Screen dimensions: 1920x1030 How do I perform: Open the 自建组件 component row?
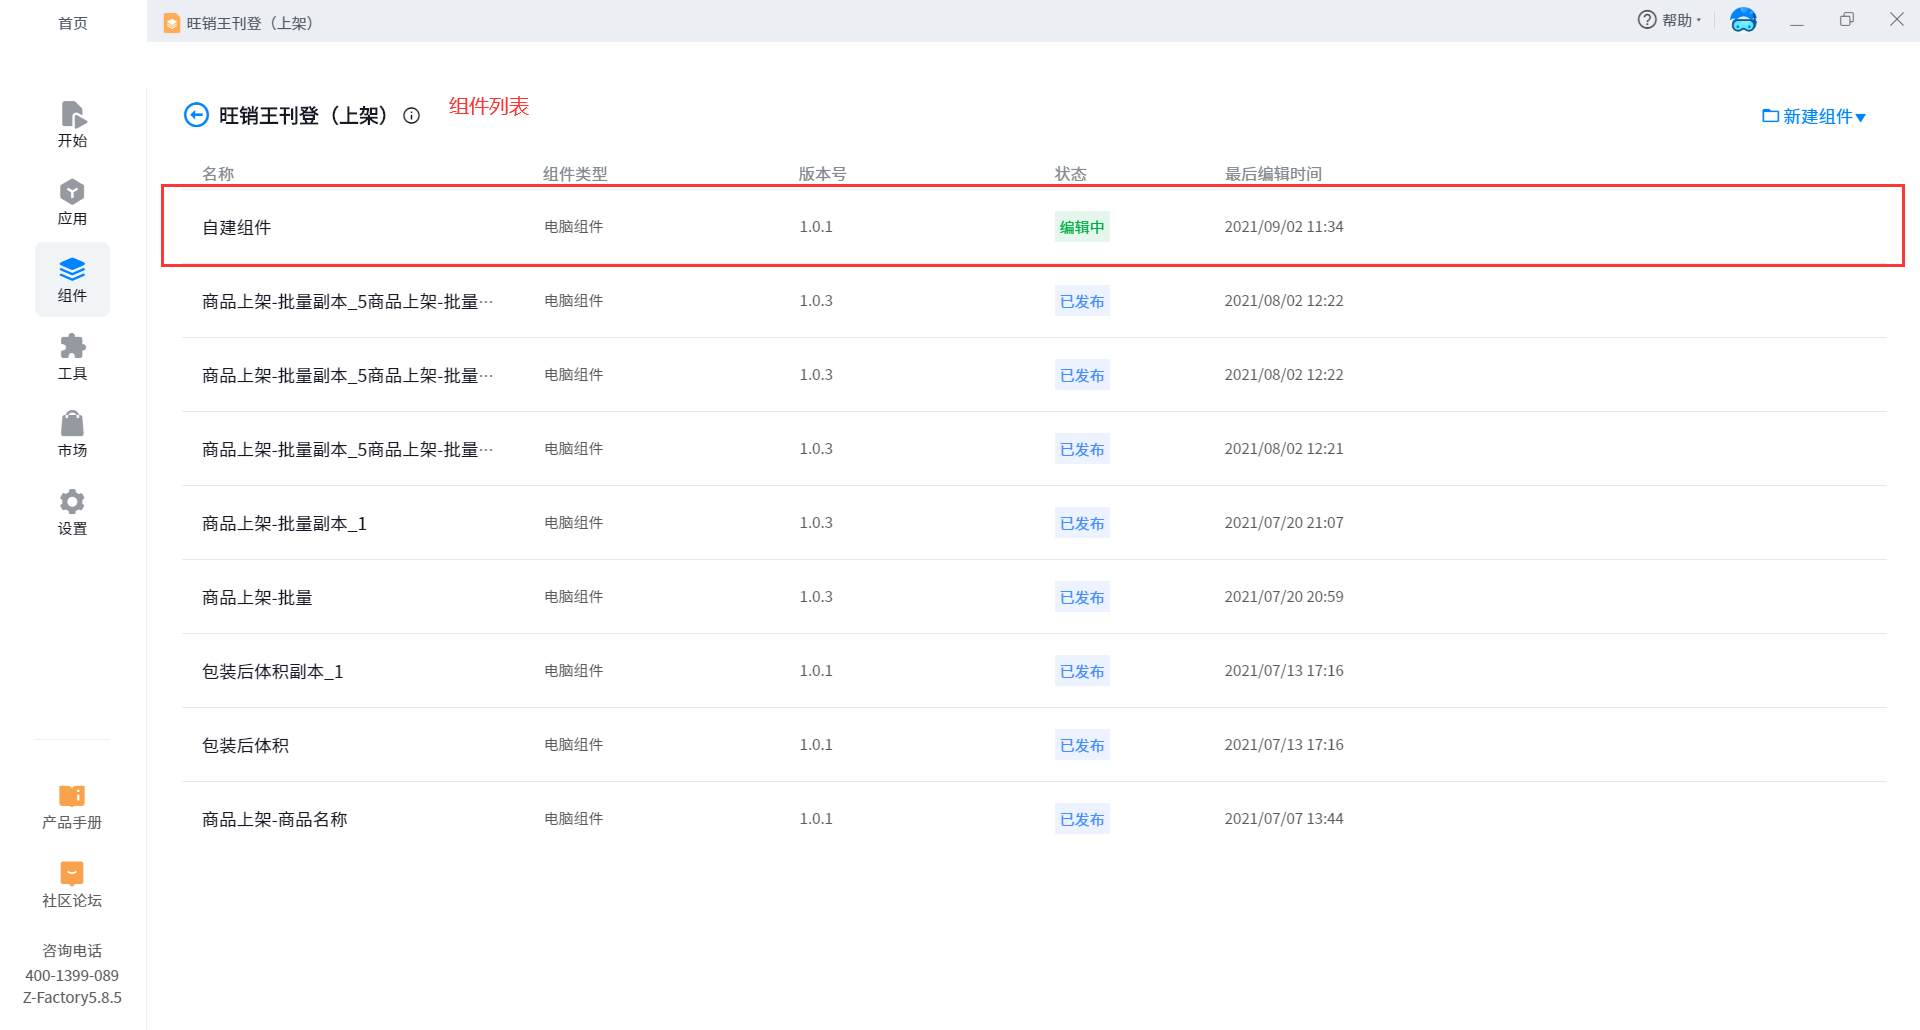tap(237, 228)
